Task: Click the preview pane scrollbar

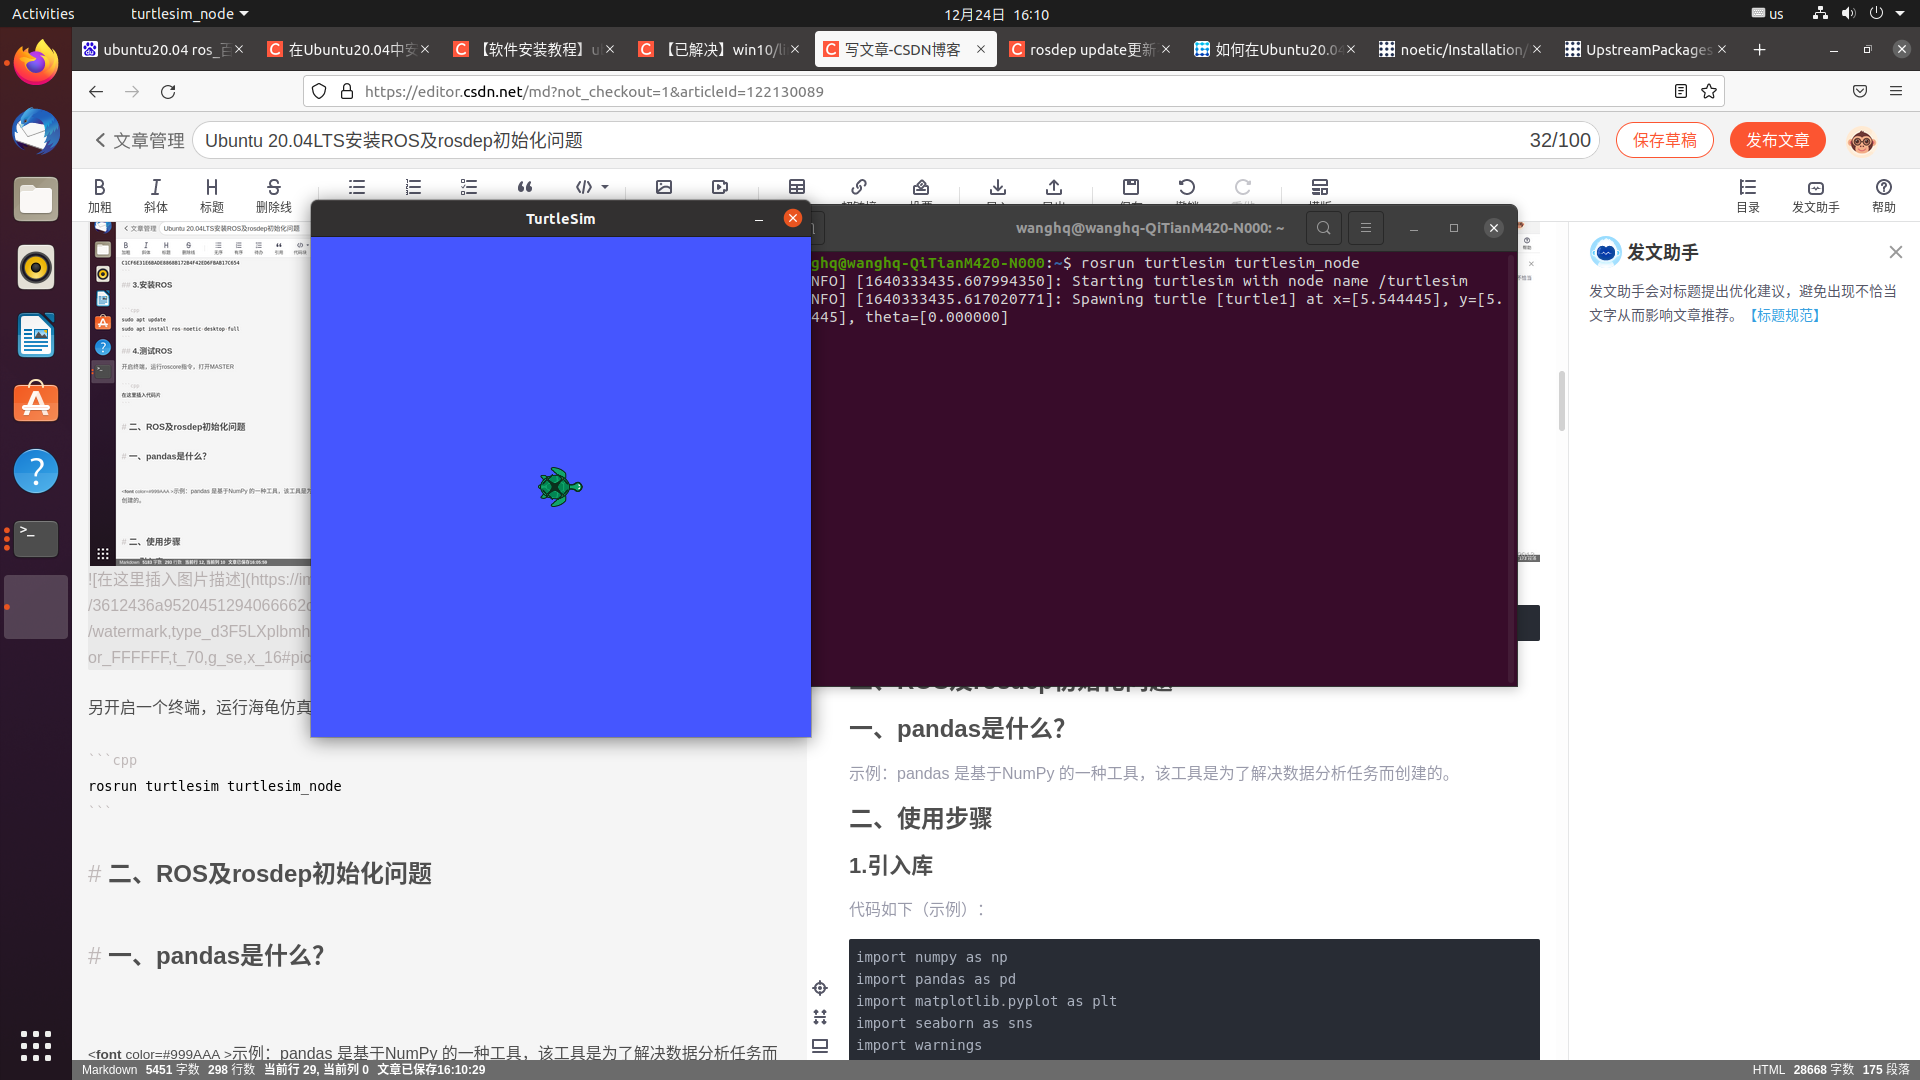Action: [1561, 400]
